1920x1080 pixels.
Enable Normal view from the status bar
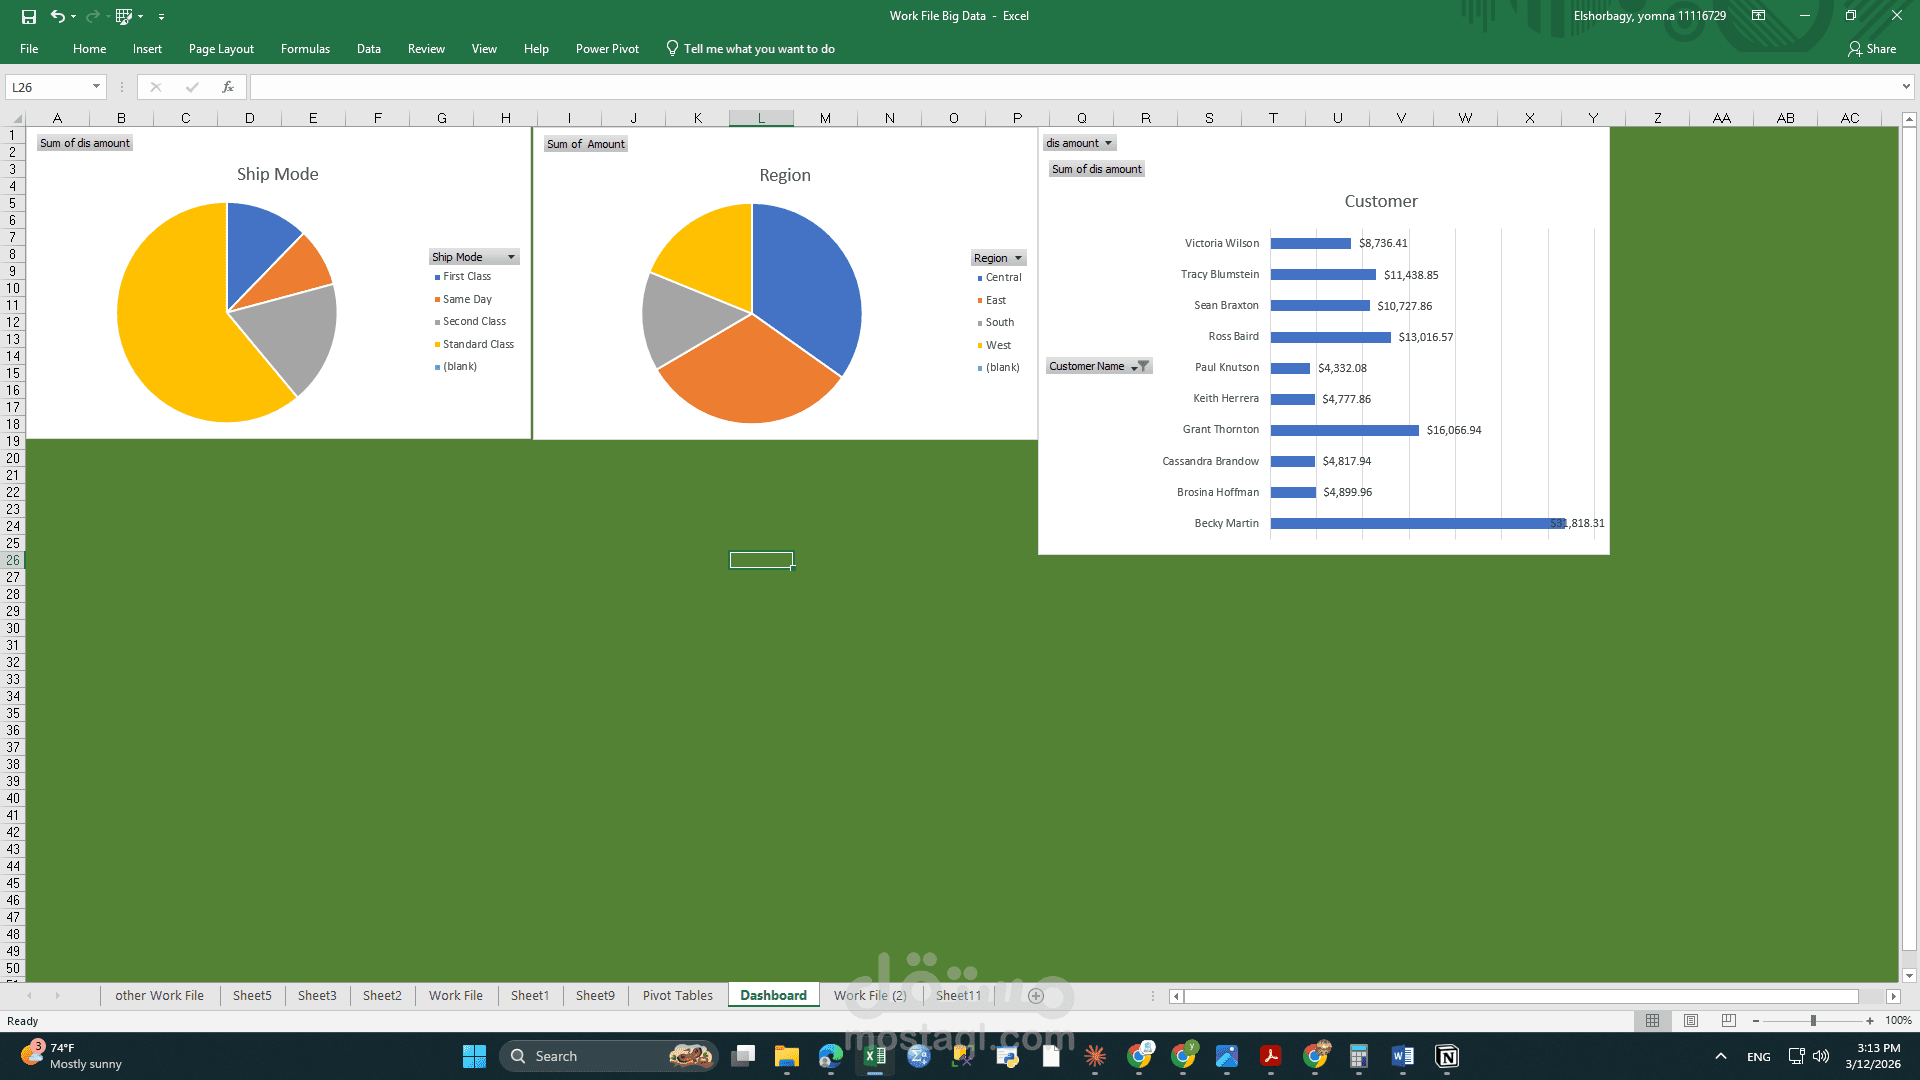[1652, 1021]
